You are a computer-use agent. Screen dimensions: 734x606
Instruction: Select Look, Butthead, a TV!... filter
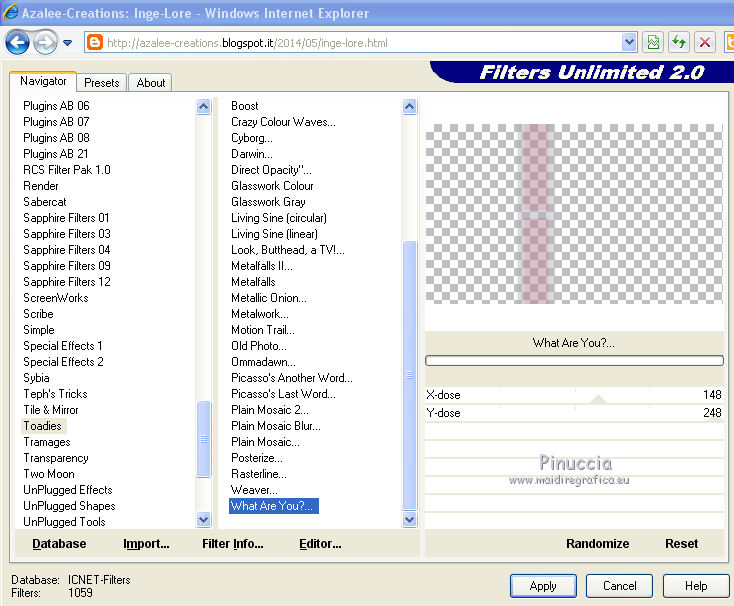[288, 250]
